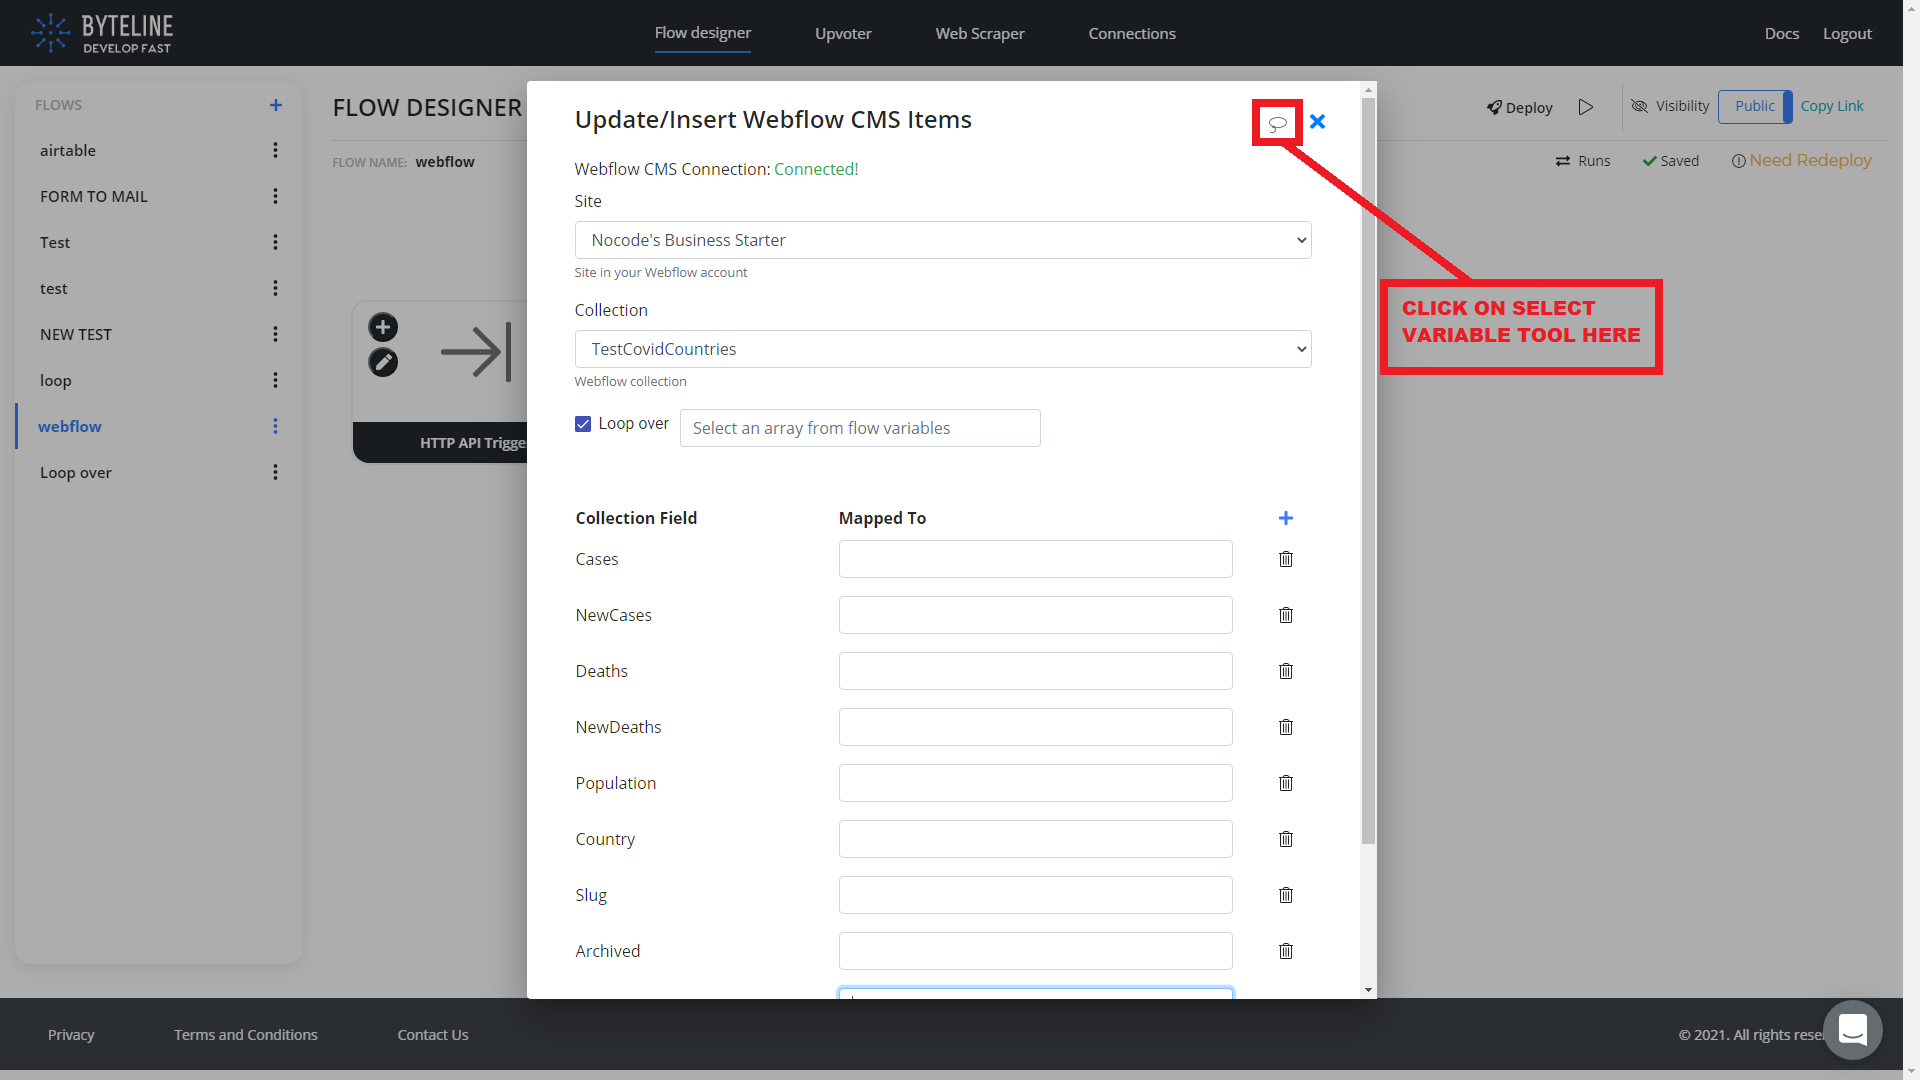Open the options menu for FORM TO MAIL flow

coord(275,196)
